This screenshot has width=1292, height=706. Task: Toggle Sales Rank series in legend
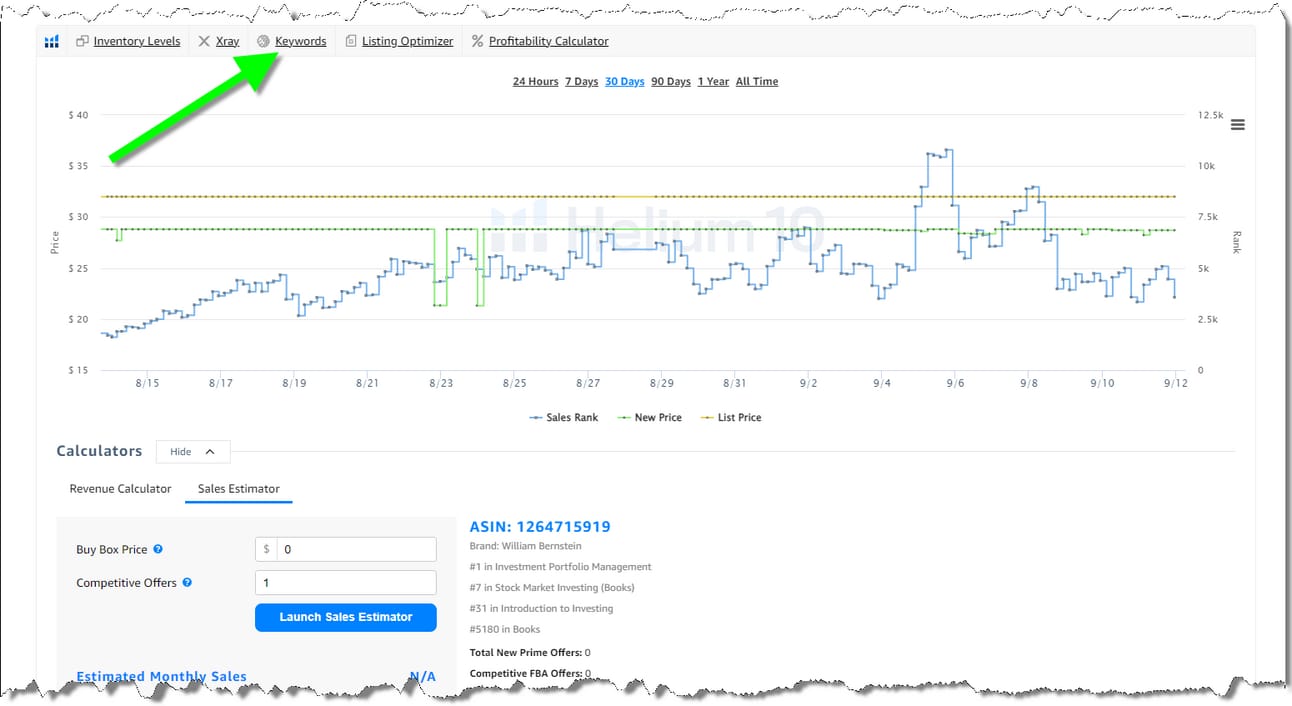[564, 417]
